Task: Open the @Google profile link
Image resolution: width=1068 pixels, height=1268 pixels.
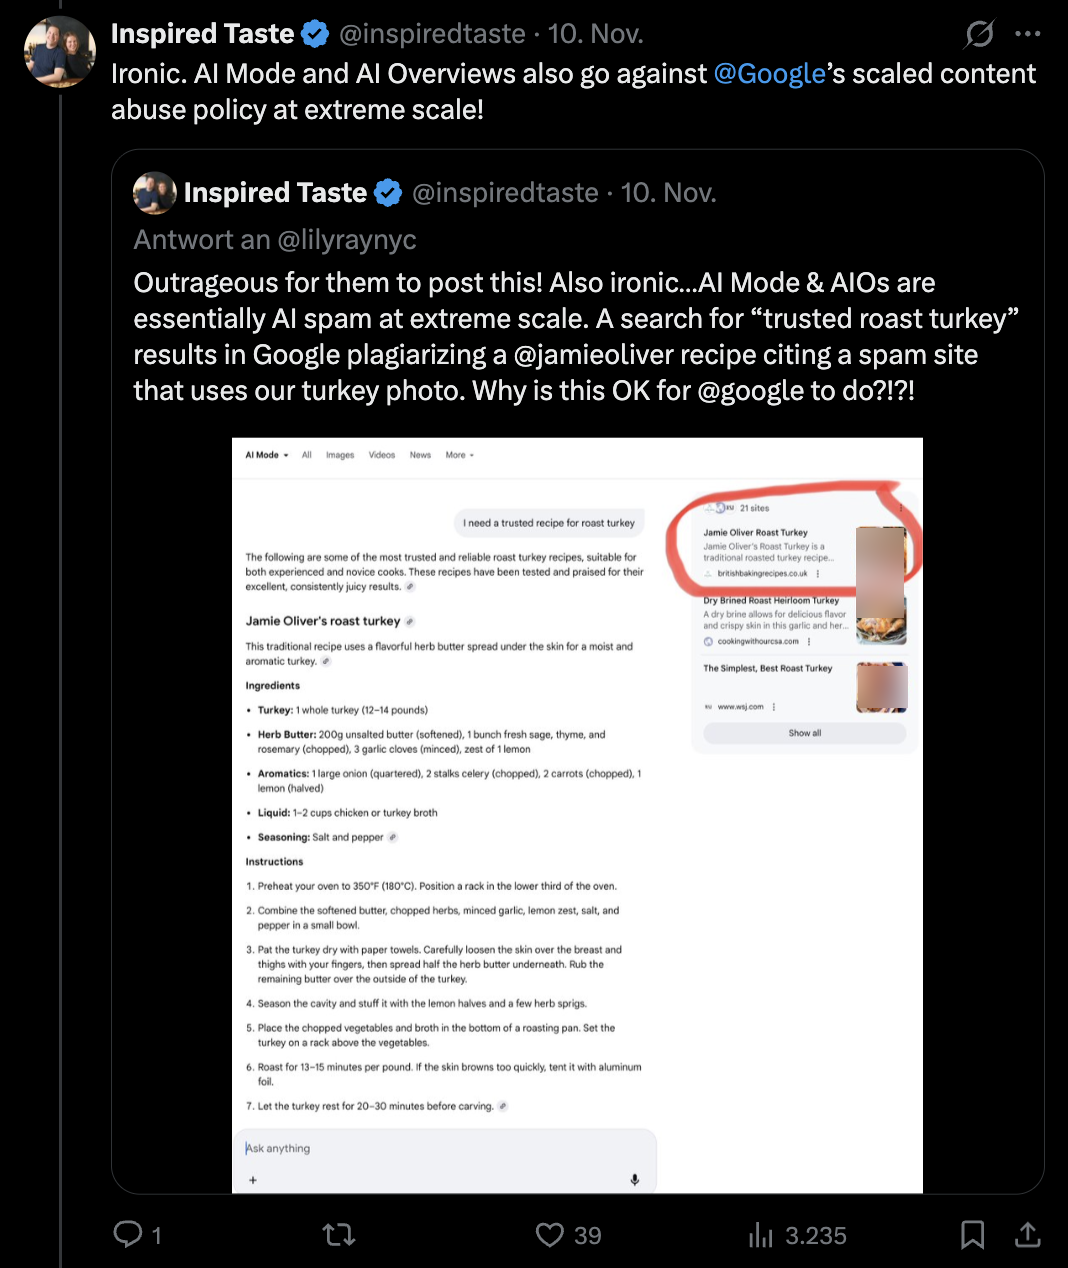Action: click(769, 72)
